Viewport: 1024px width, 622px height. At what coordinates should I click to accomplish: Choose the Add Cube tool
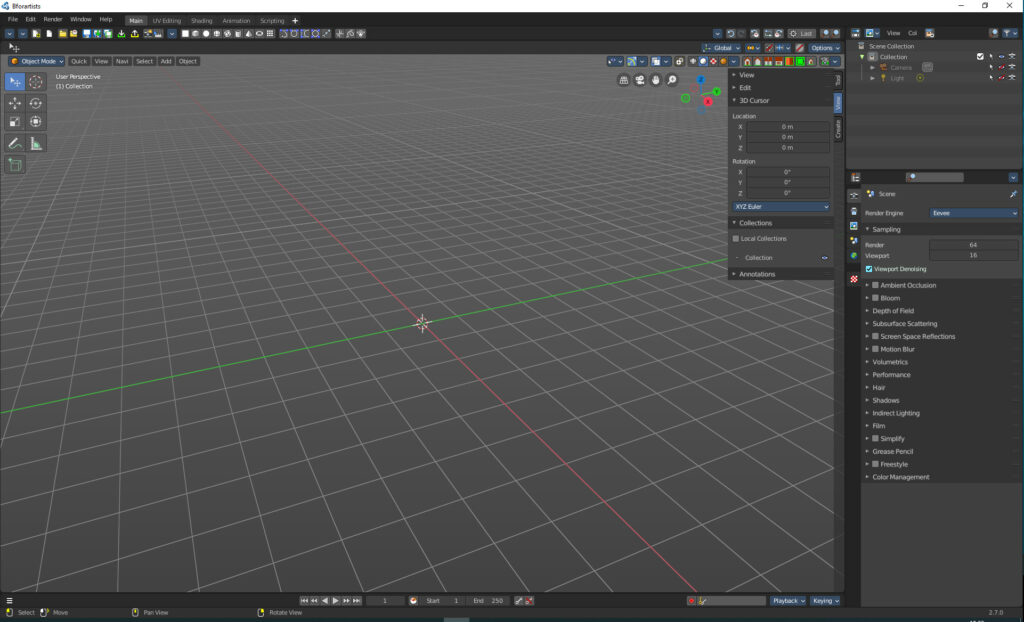(x=15, y=164)
